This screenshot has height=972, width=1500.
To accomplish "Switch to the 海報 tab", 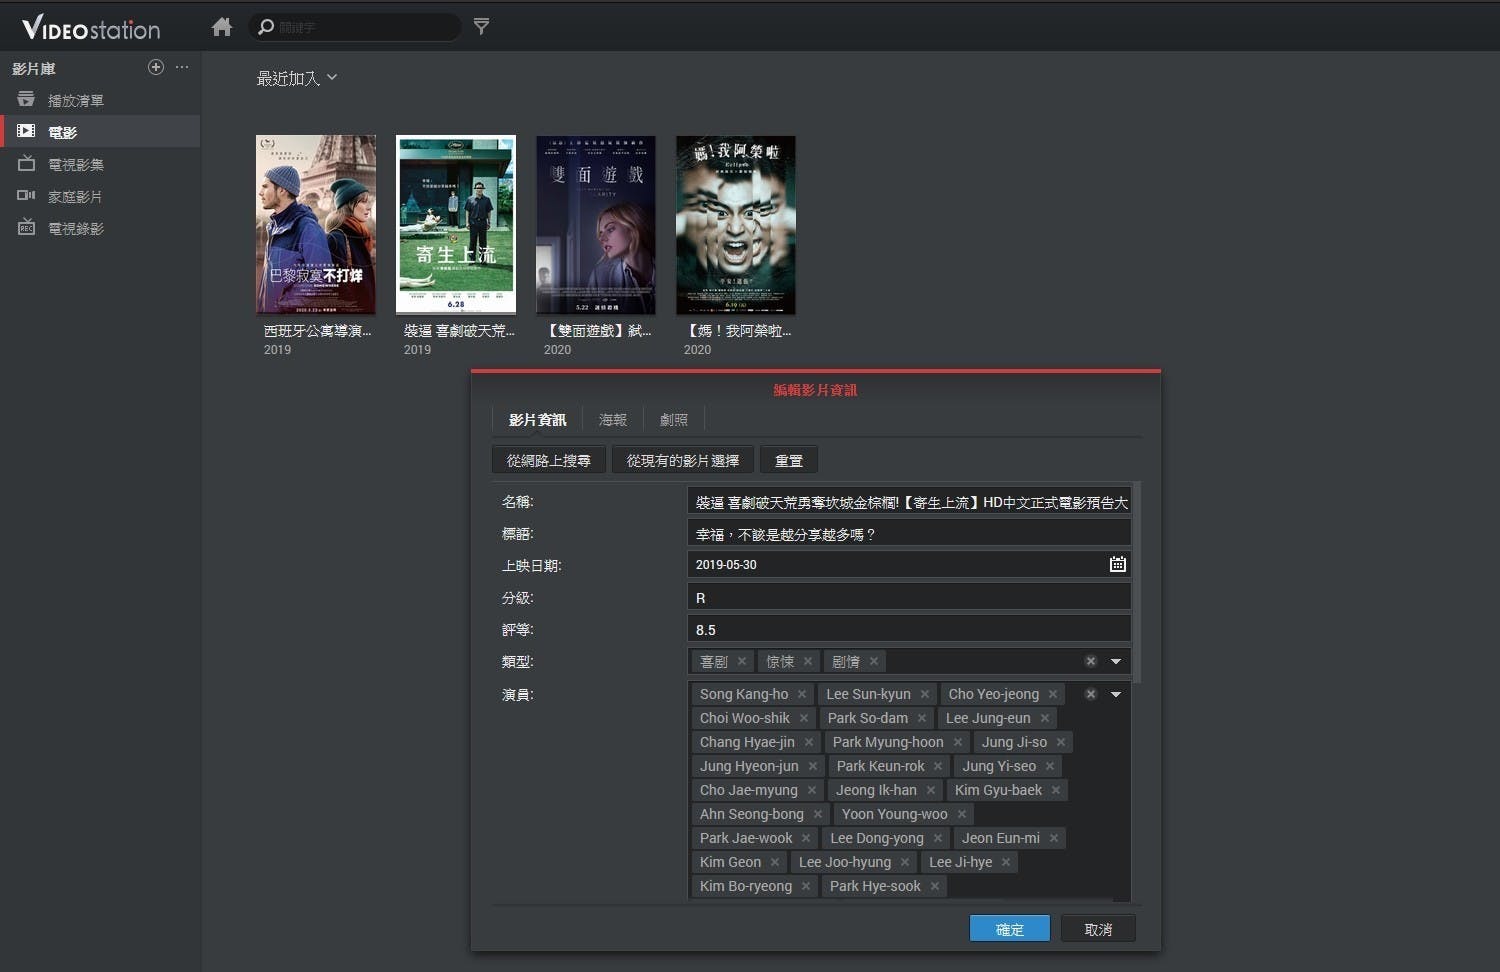I will pyautogui.click(x=613, y=420).
